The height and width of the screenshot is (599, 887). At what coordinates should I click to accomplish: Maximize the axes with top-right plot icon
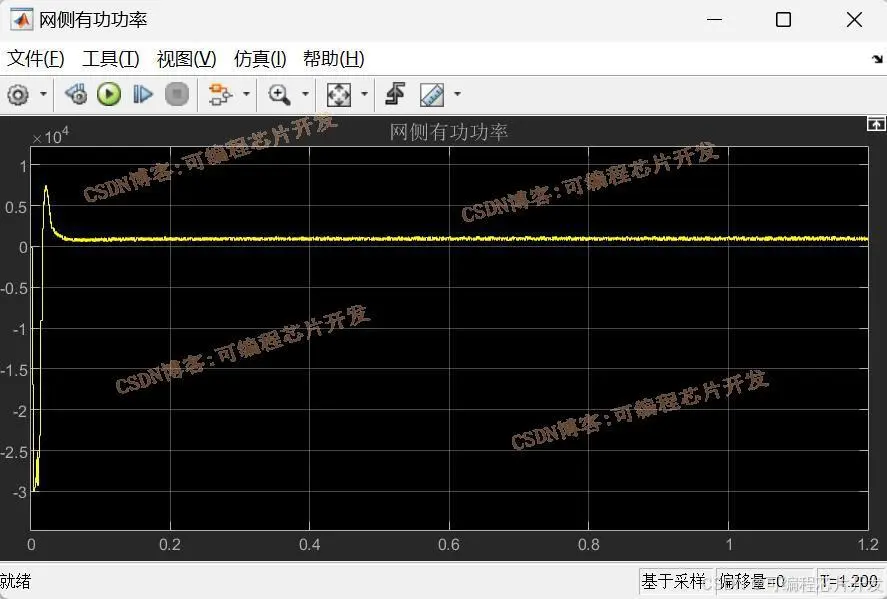(x=876, y=123)
